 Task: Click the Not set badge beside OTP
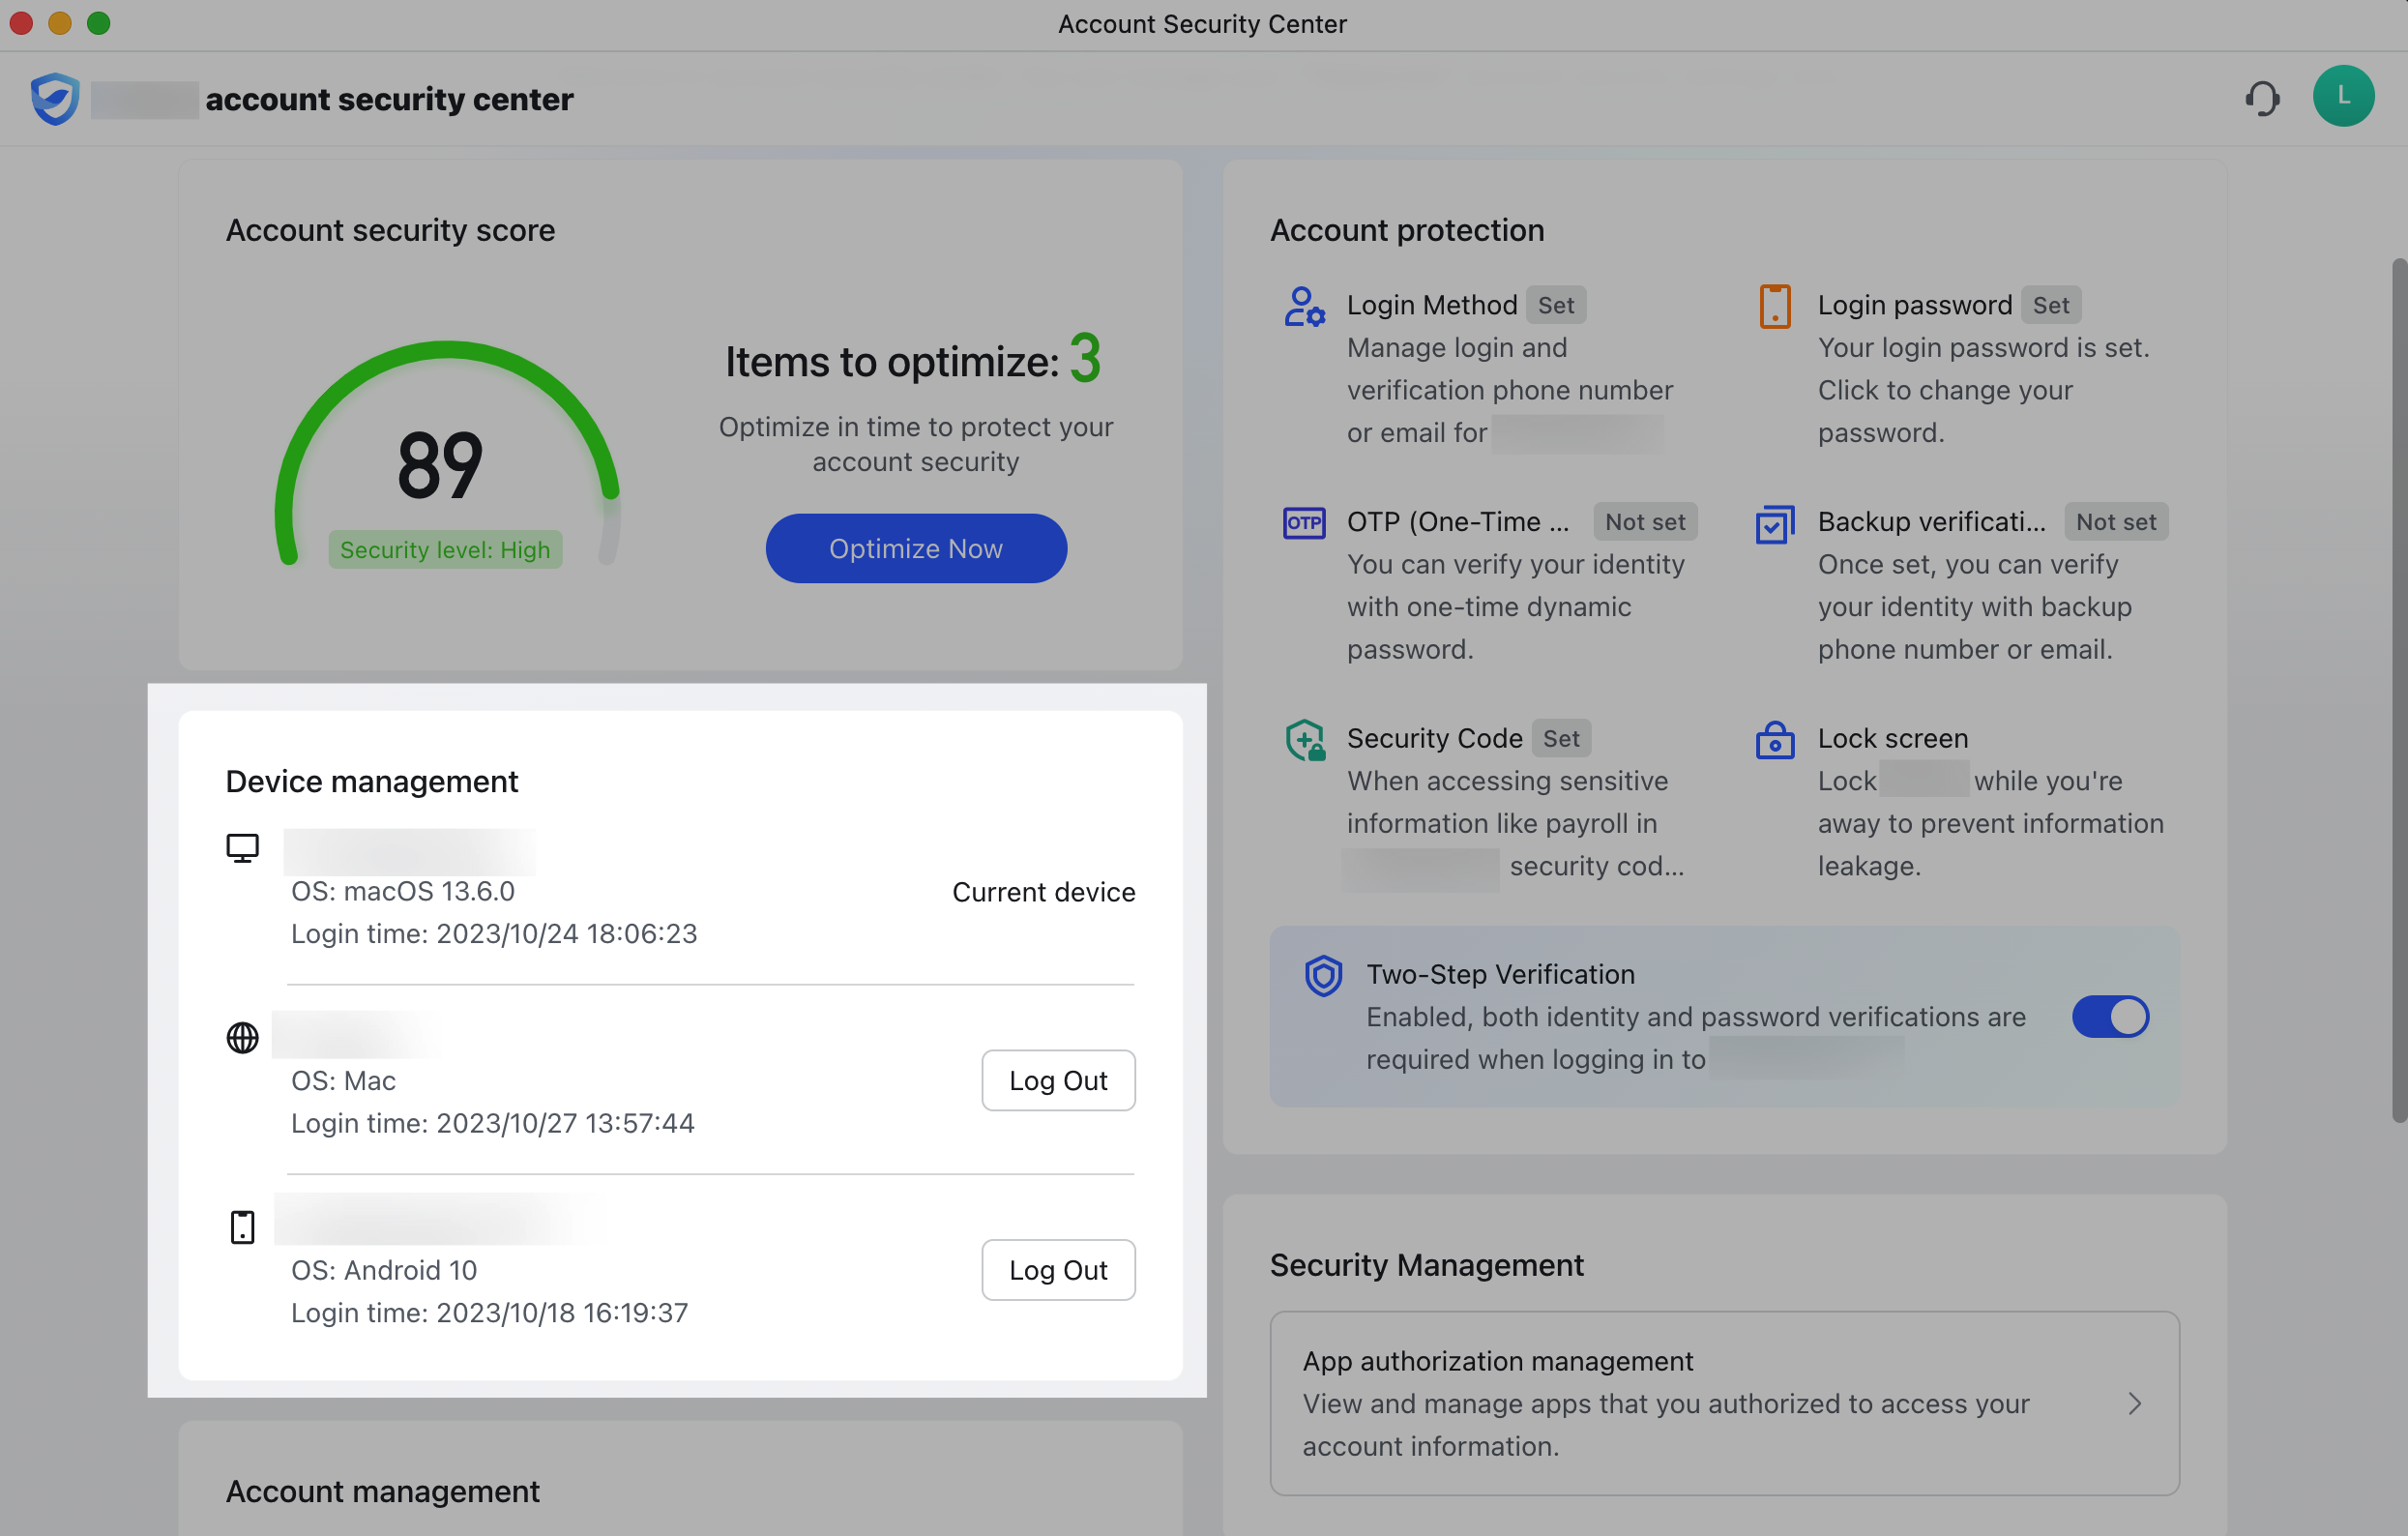1644,521
